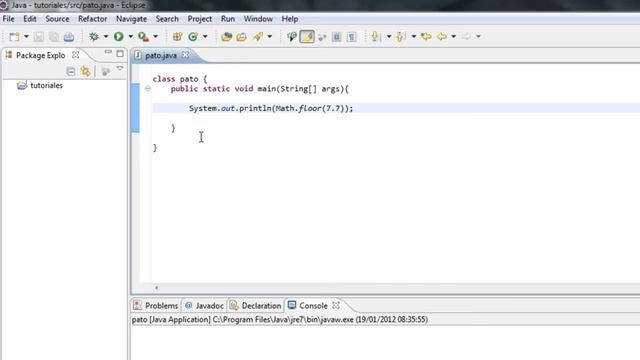Click the New Java Package icon
The height and width of the screenshot is (360, 640).
[177, 37]
